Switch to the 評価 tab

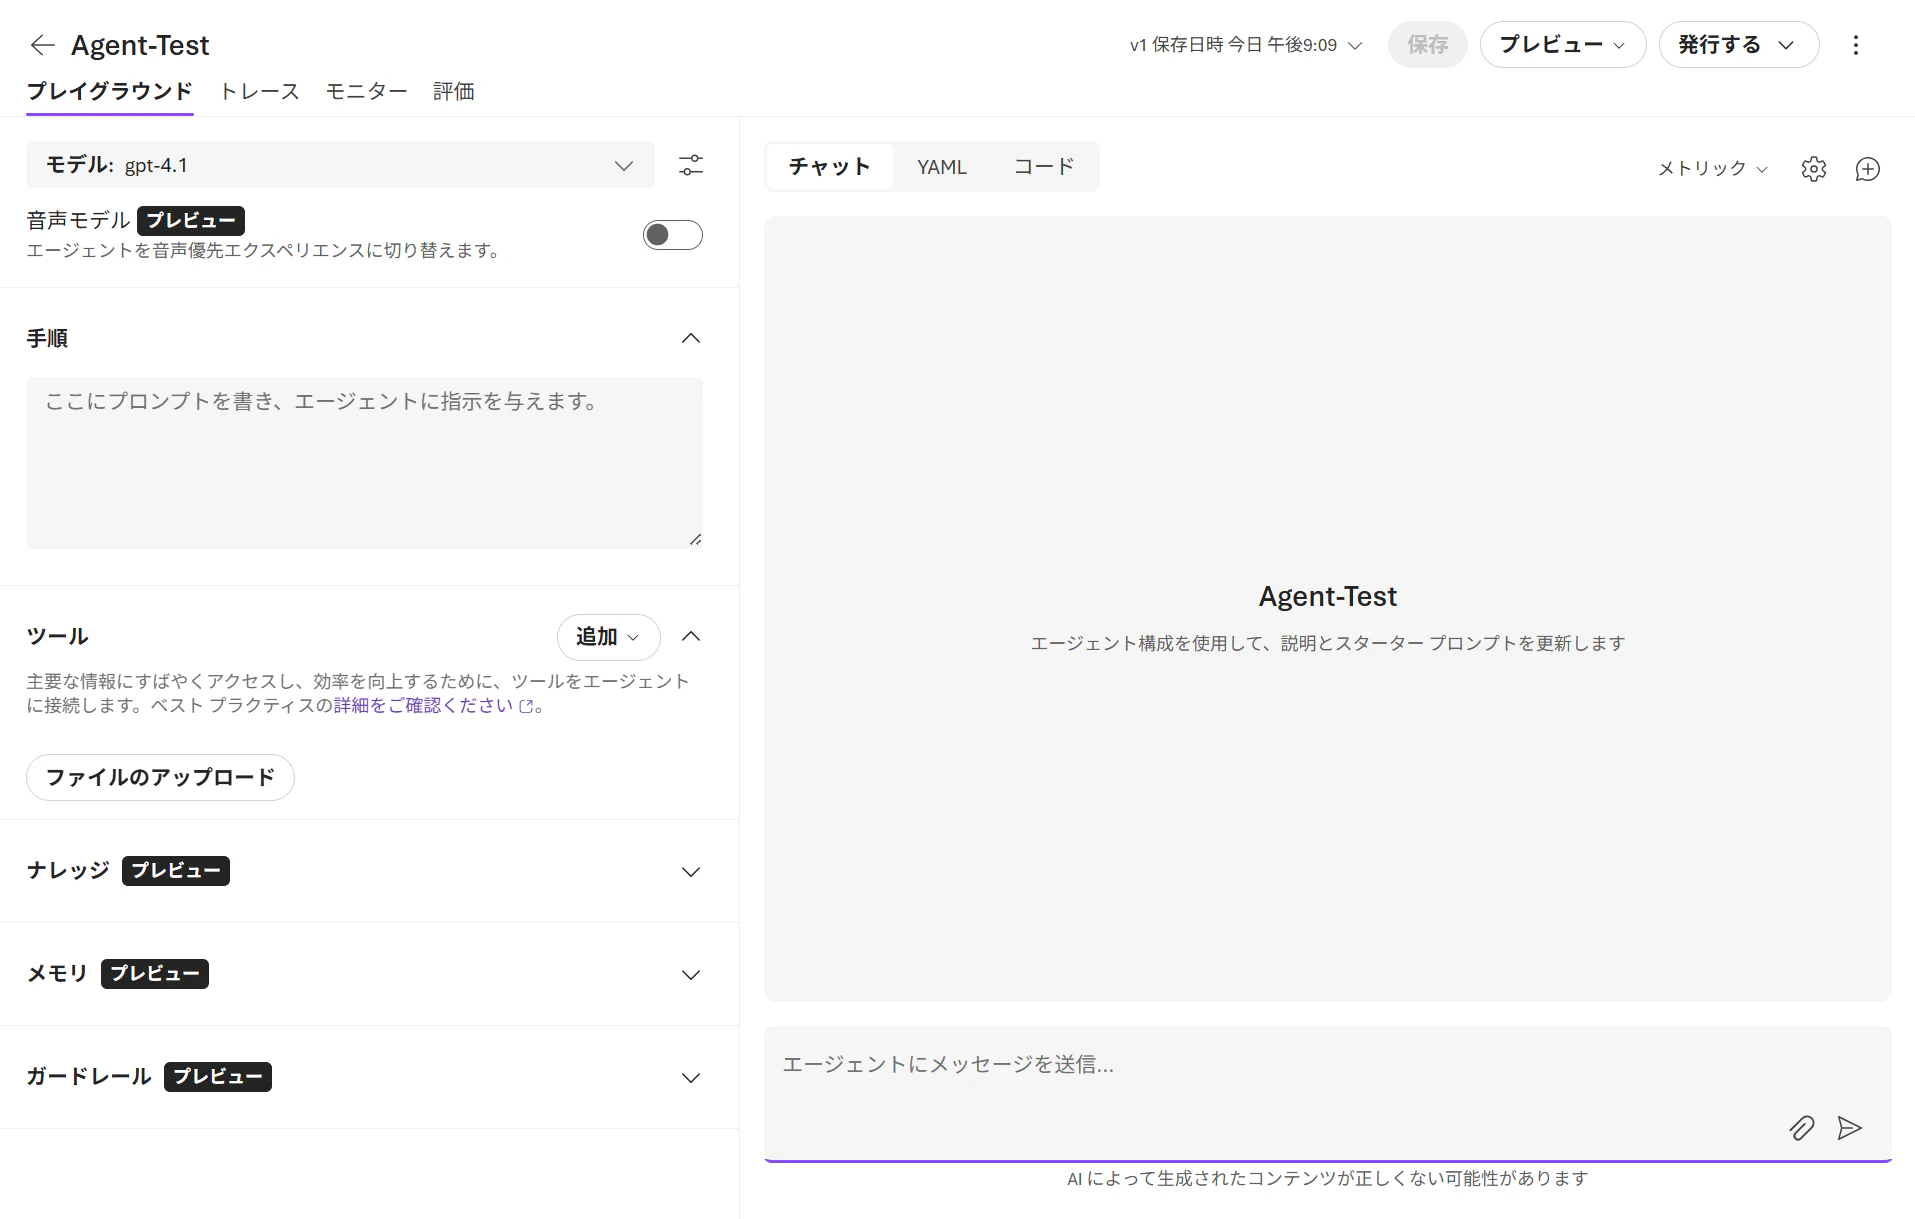click(454, 91)
